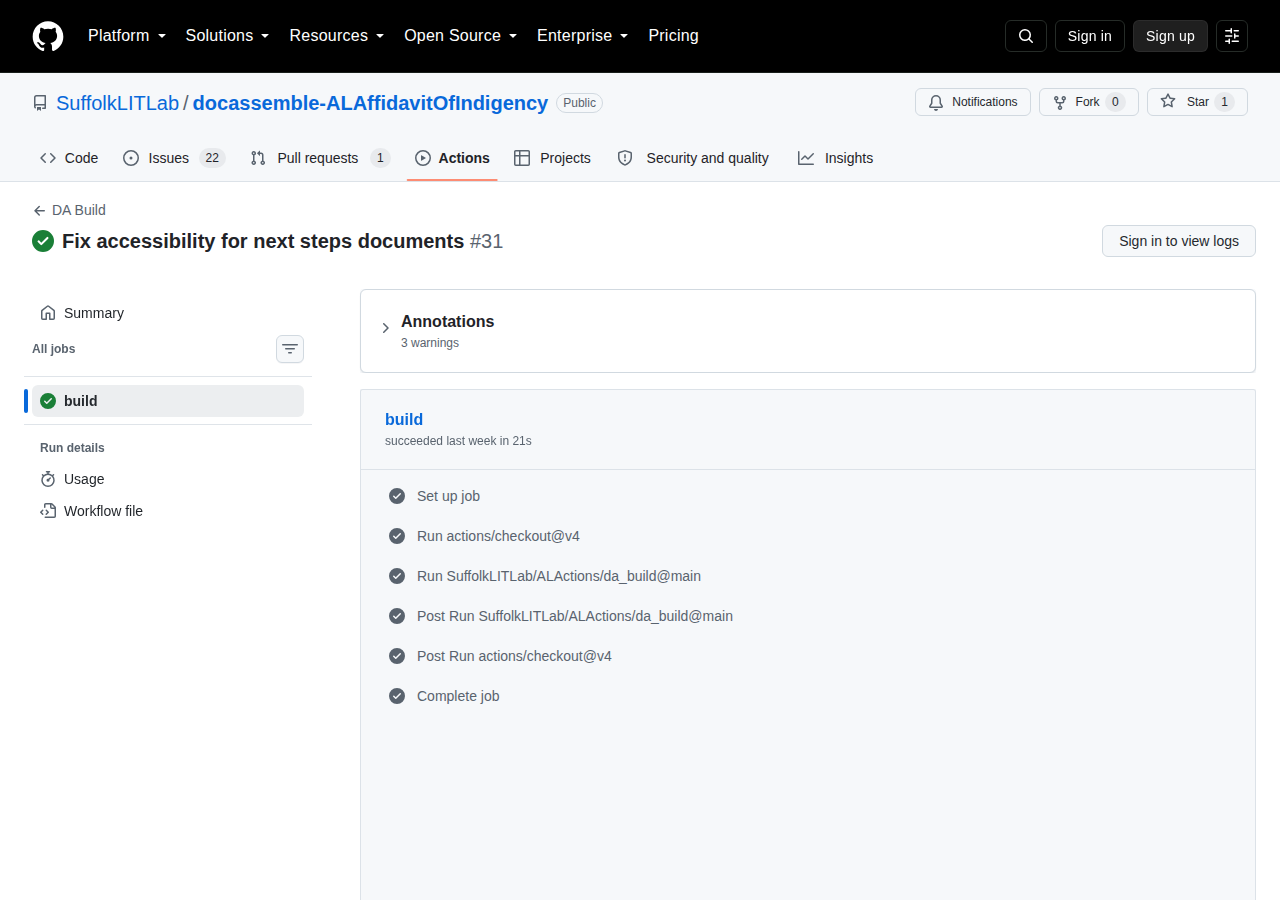
Task: Click the Issues count 22 badge
Action: 212,158
